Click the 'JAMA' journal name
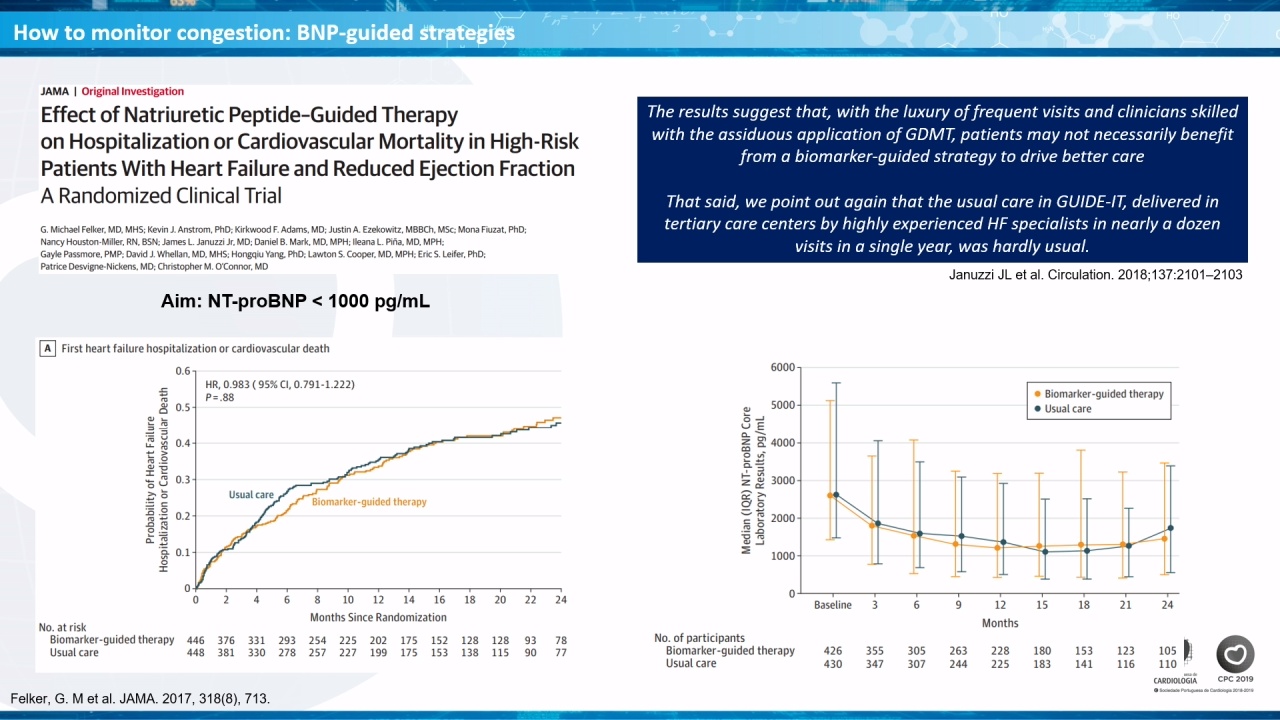 pyautogui.click(x=54, y=91)
